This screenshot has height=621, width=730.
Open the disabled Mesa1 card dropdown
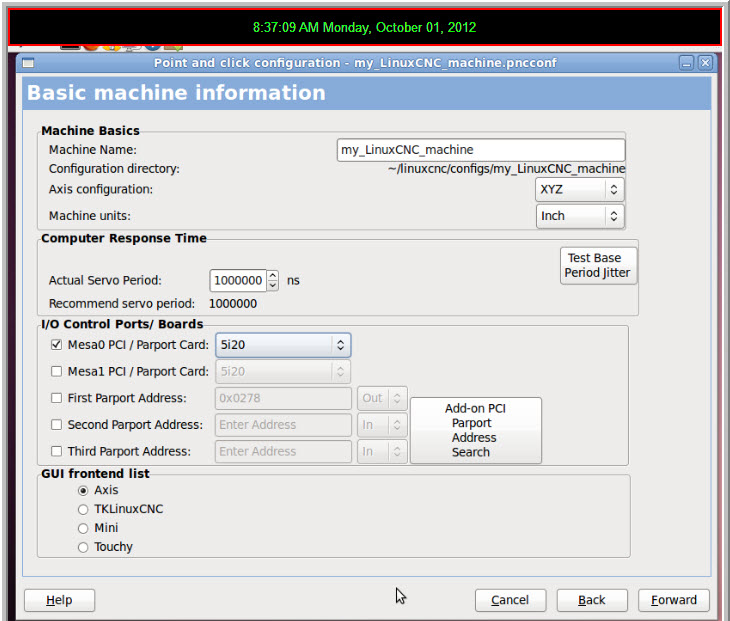(x=283, y=371)
